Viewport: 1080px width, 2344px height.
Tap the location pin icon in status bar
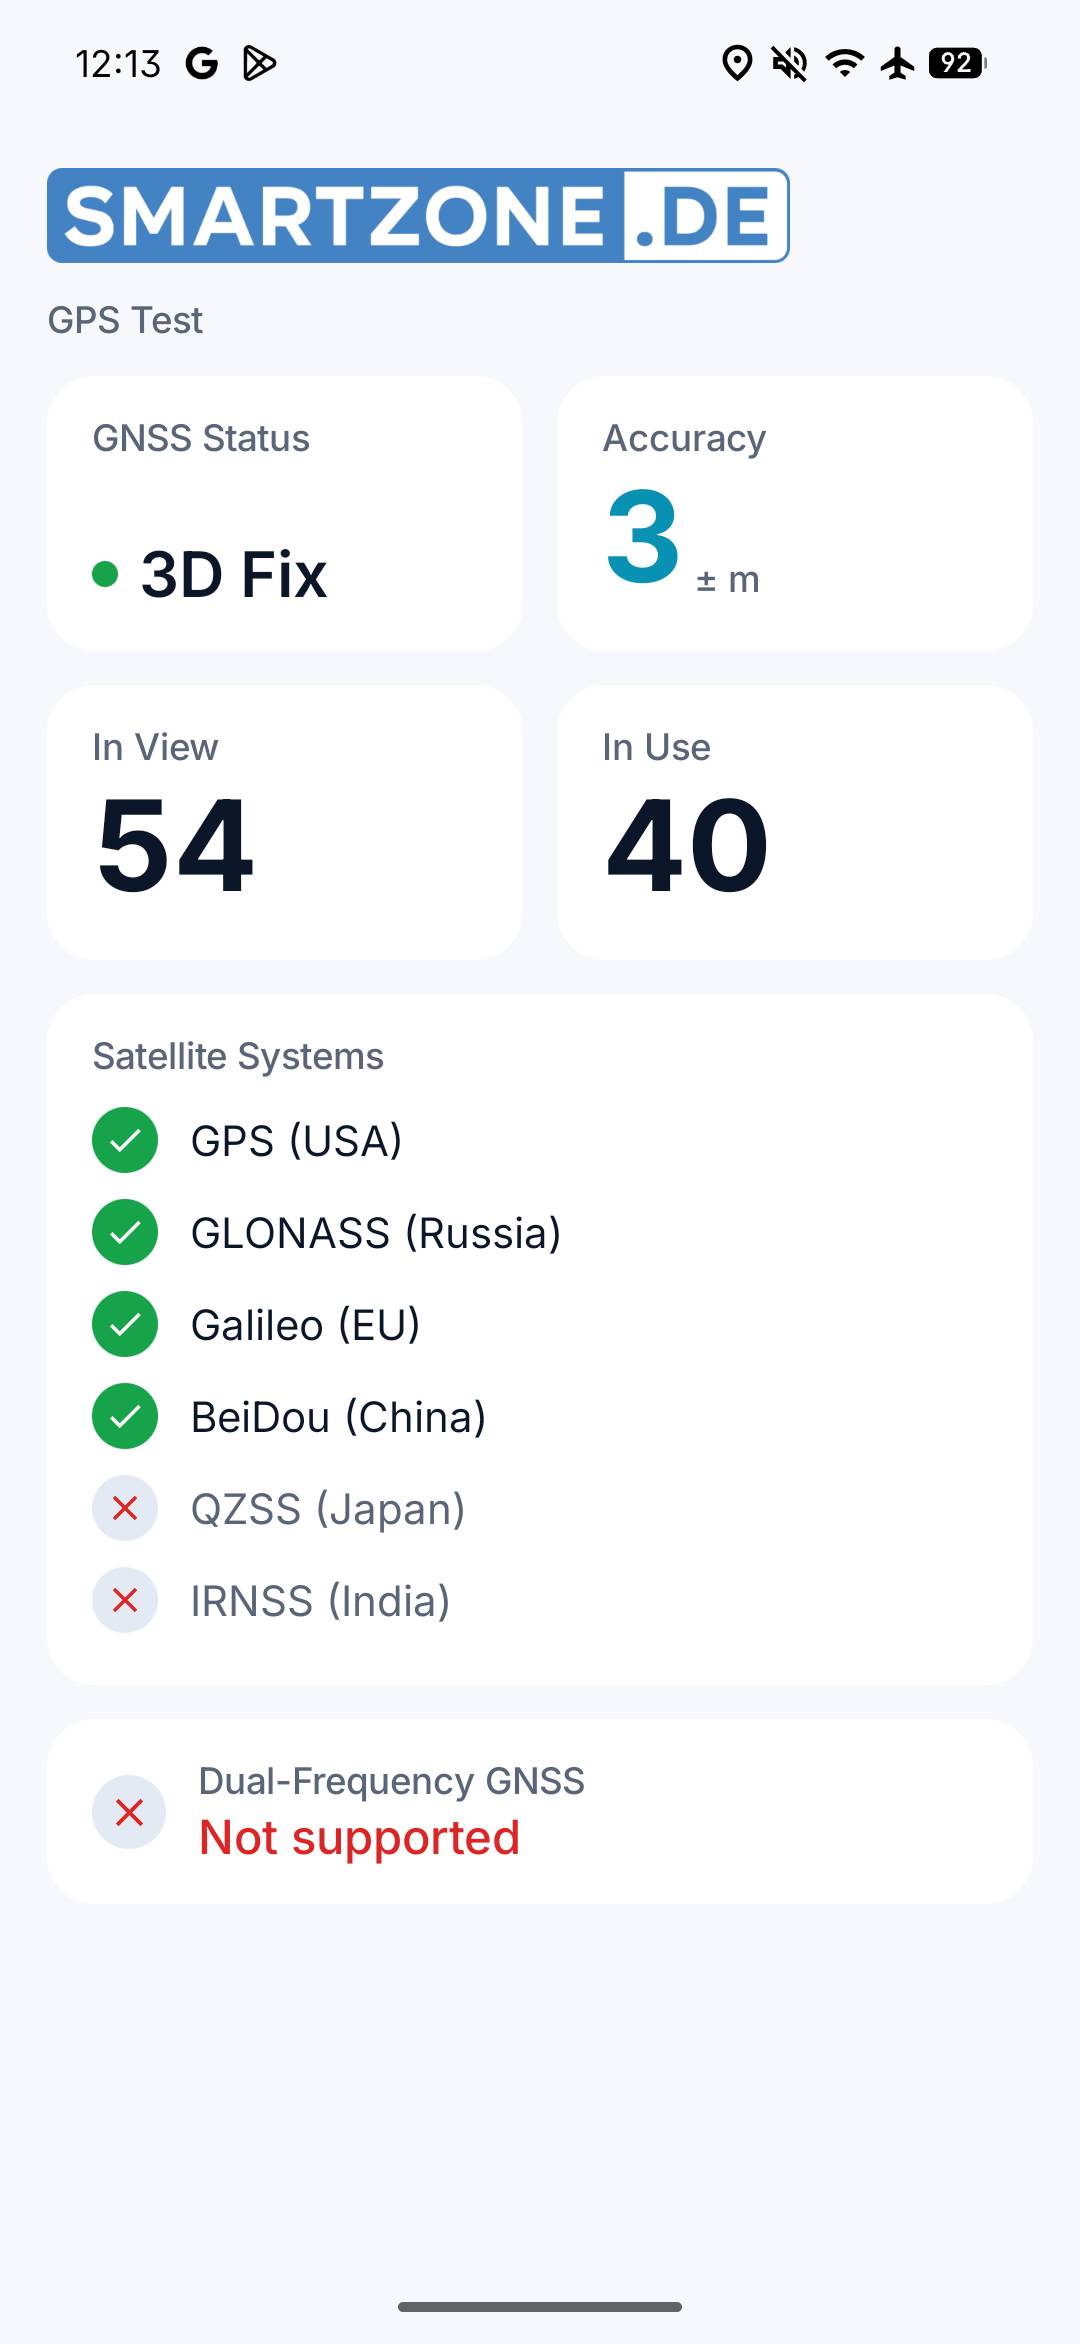click(737, 64)
